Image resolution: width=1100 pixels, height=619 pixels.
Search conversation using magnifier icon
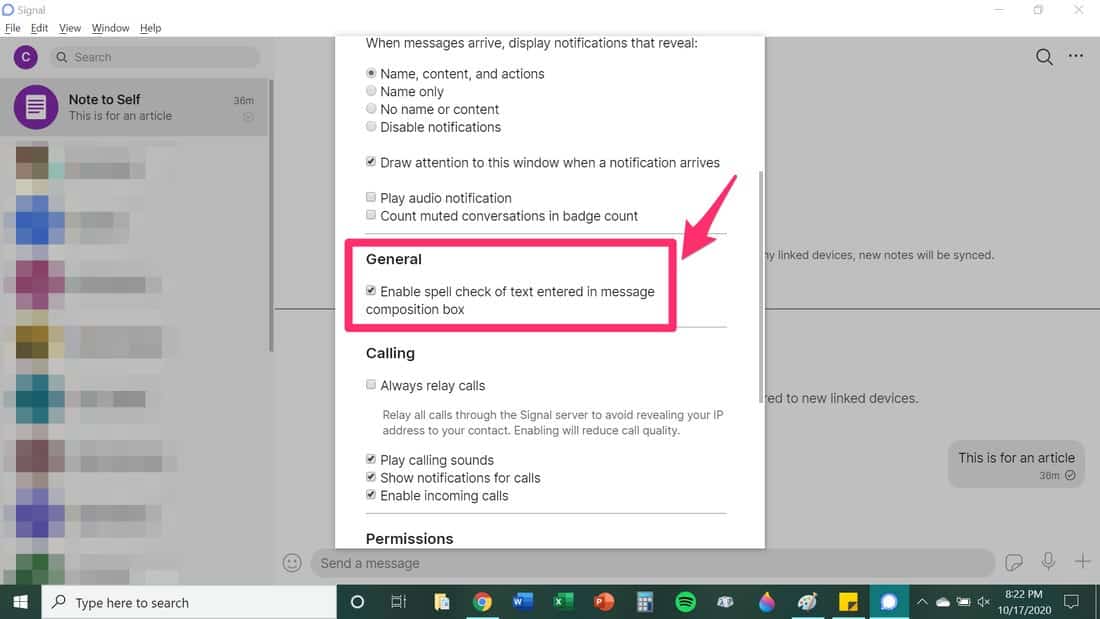point(1044,57)
